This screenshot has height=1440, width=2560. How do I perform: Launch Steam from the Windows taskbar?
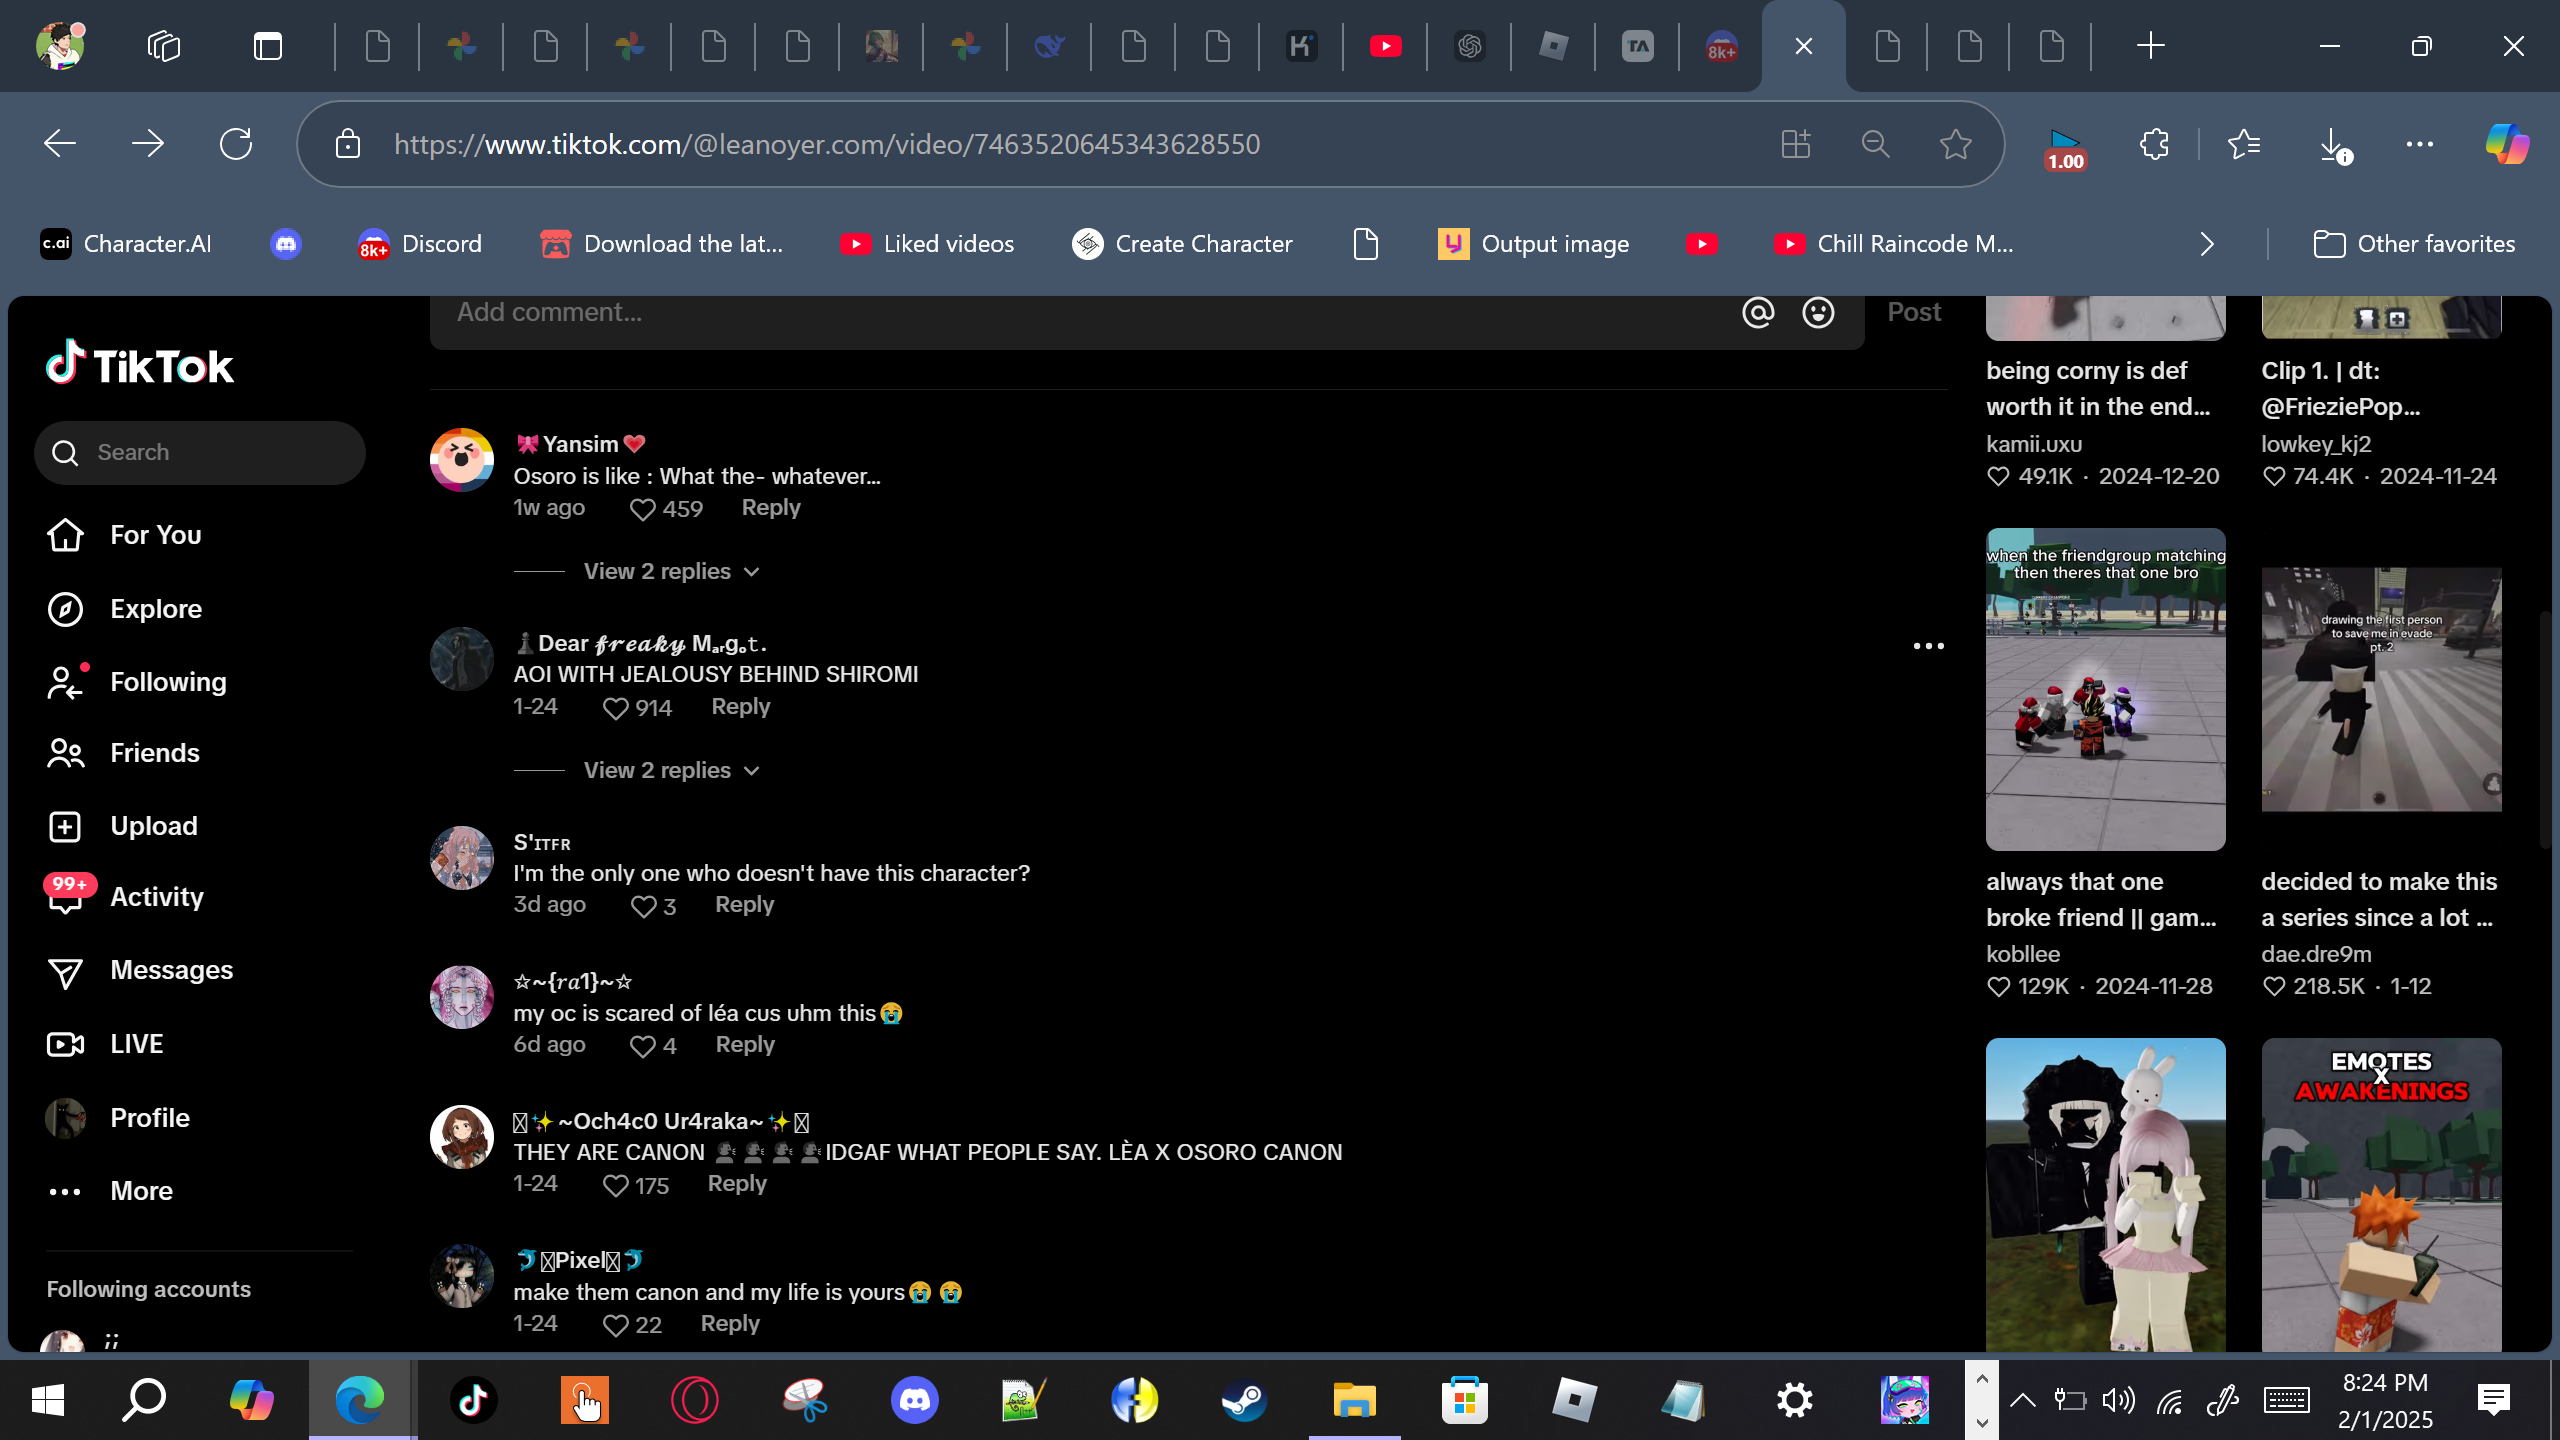(x=1244, y=1400)
